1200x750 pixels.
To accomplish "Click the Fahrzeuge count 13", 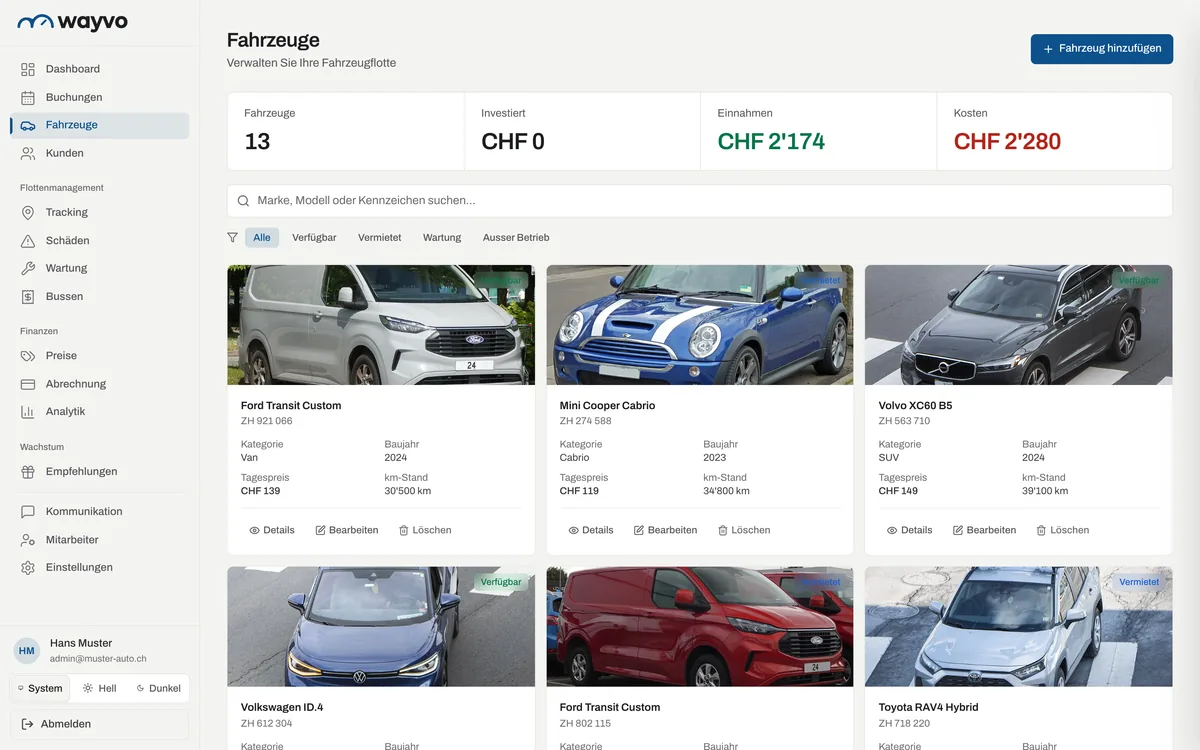I will [257, 142].
